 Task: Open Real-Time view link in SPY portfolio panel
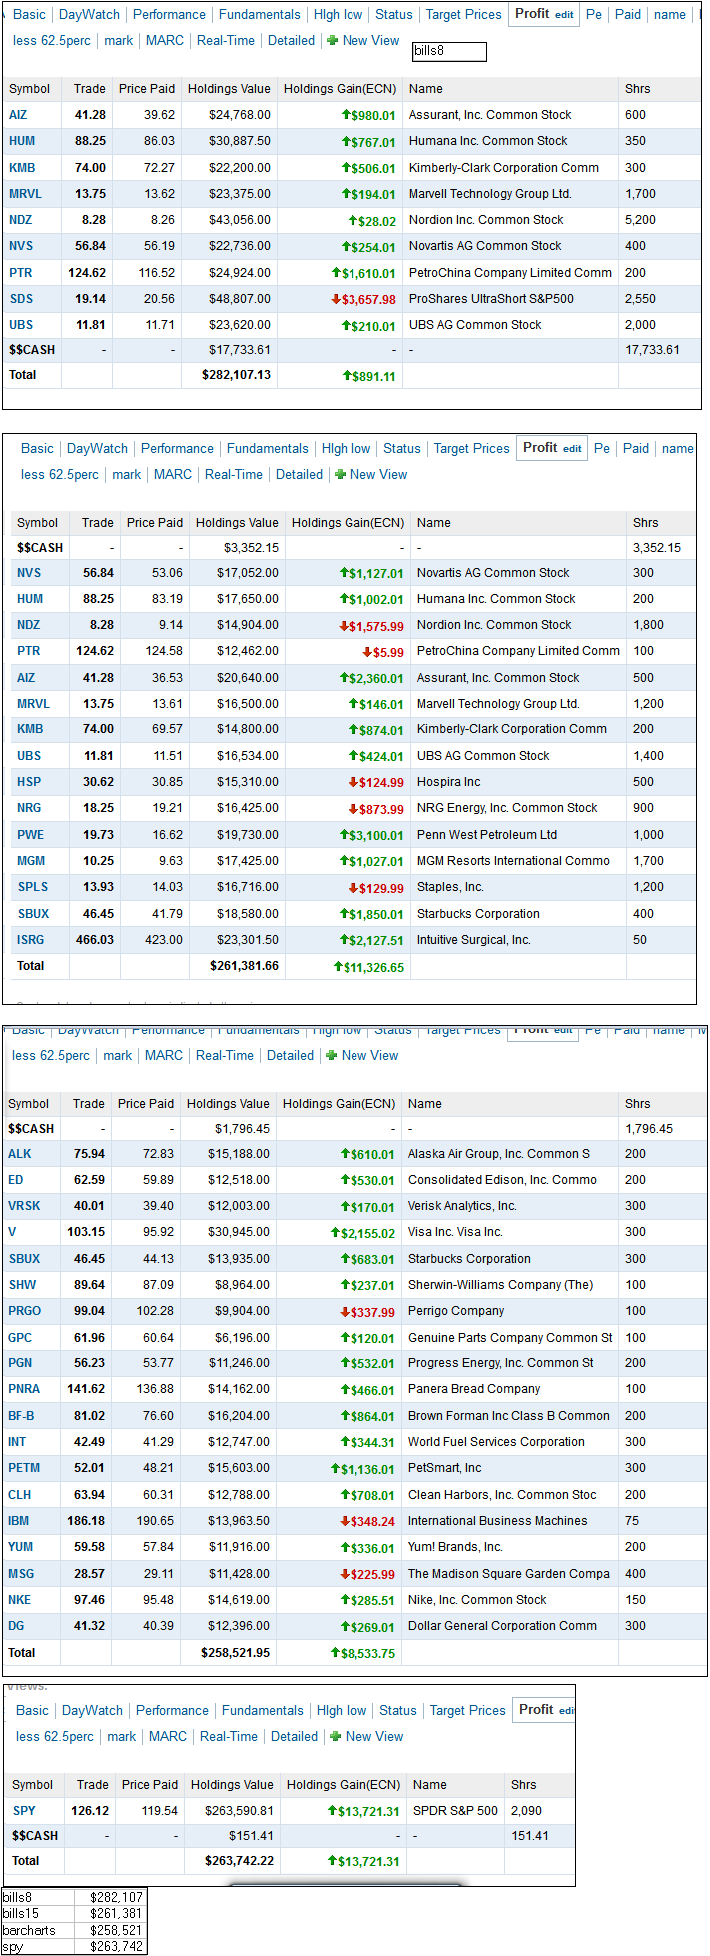coord(229,1736)
